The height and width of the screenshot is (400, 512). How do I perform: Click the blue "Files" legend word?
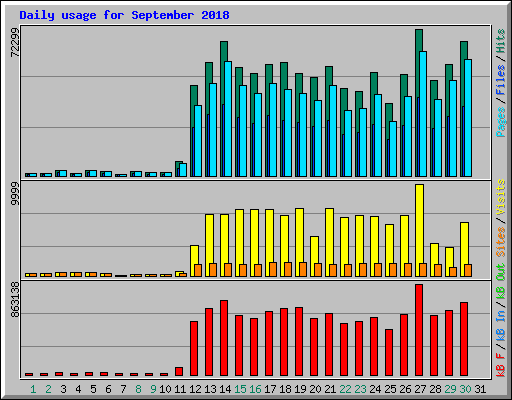501,80
